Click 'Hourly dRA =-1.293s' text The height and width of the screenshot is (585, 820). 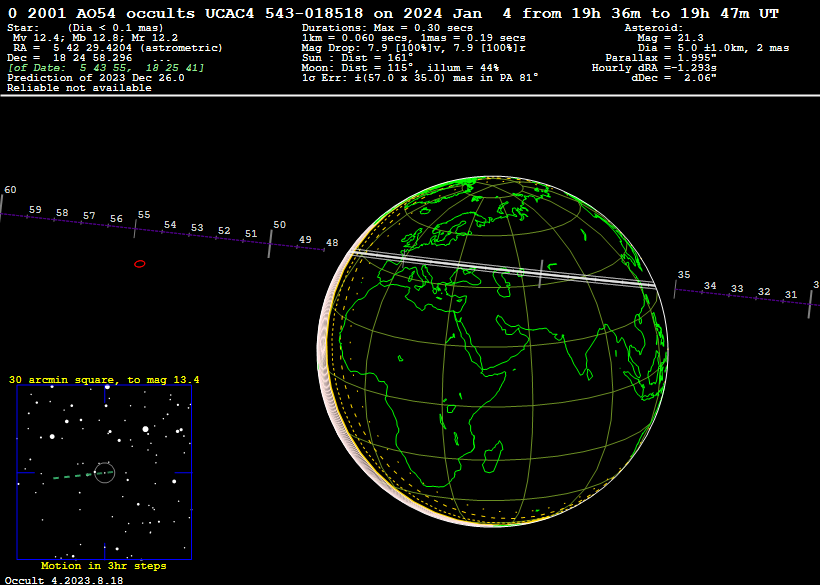tap(654, 67)
